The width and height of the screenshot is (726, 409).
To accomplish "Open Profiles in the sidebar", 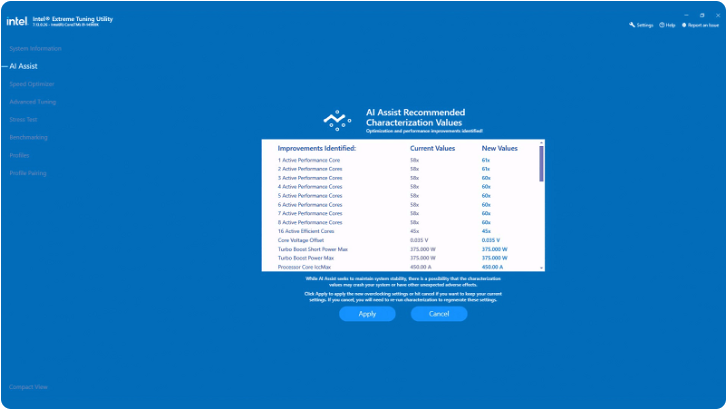I will point(19,155).
